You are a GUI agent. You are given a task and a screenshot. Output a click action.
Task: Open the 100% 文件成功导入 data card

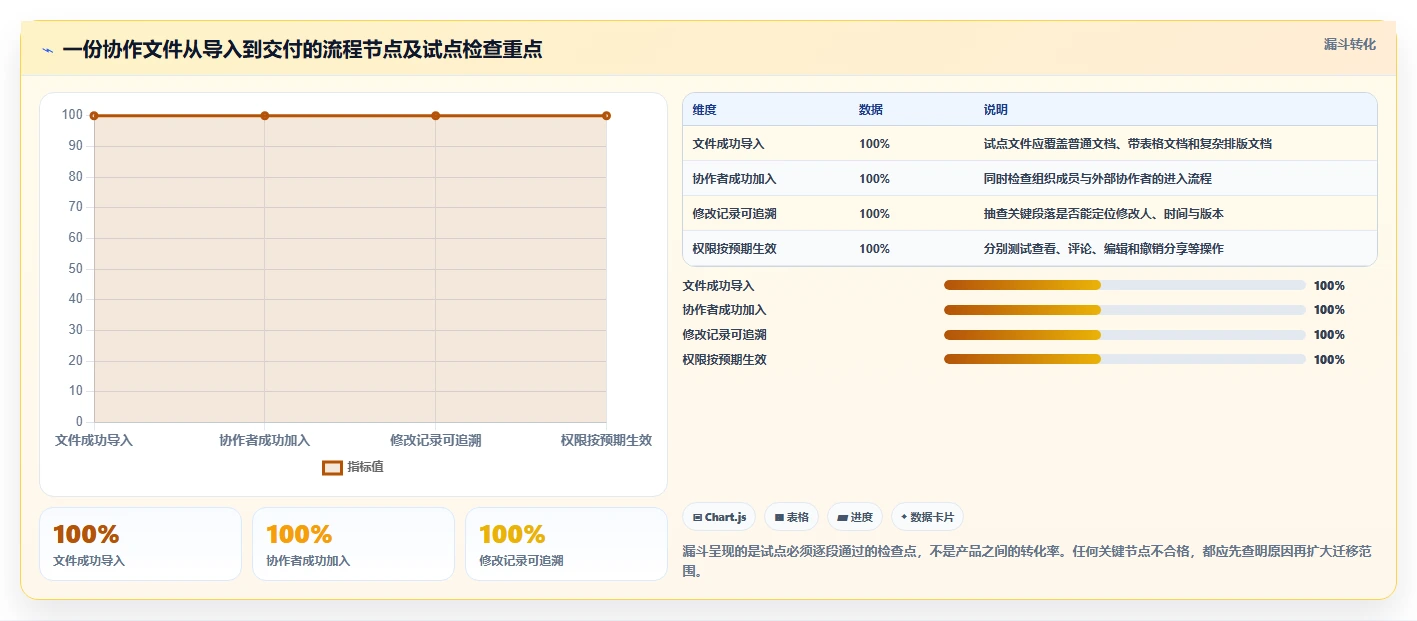pos(140,544)
